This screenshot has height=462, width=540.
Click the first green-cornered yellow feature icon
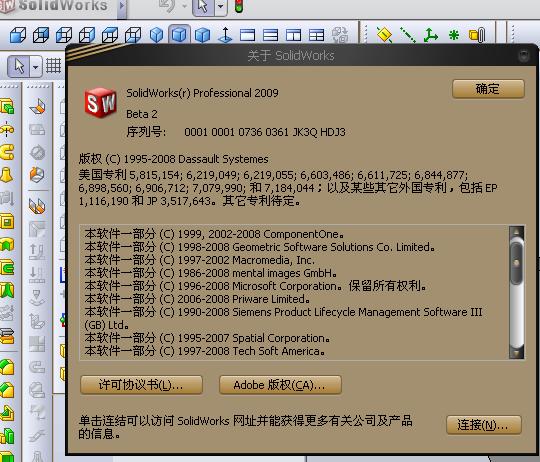[x=7, y=367]
